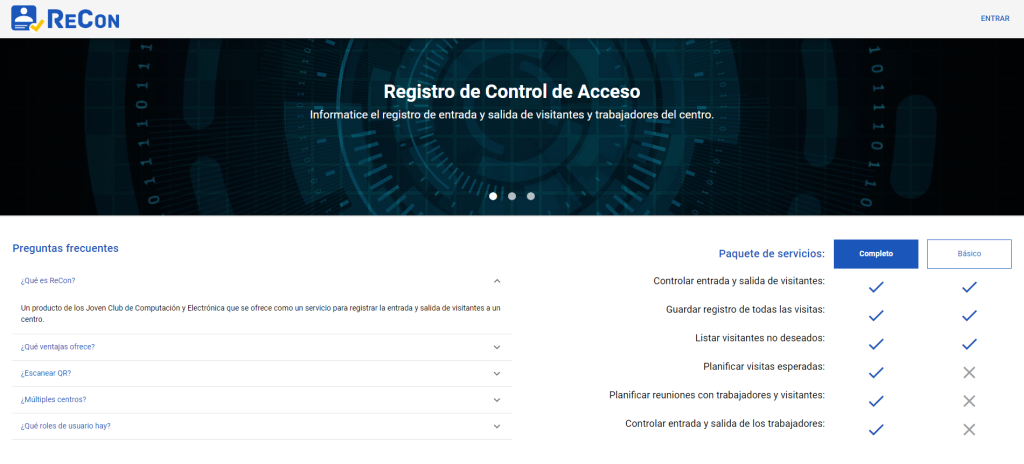Viewport: 1024px width, 464px height.
Task: Expand '¿Qué ventajas ofrece?' chevron
Action: [497, 347]
